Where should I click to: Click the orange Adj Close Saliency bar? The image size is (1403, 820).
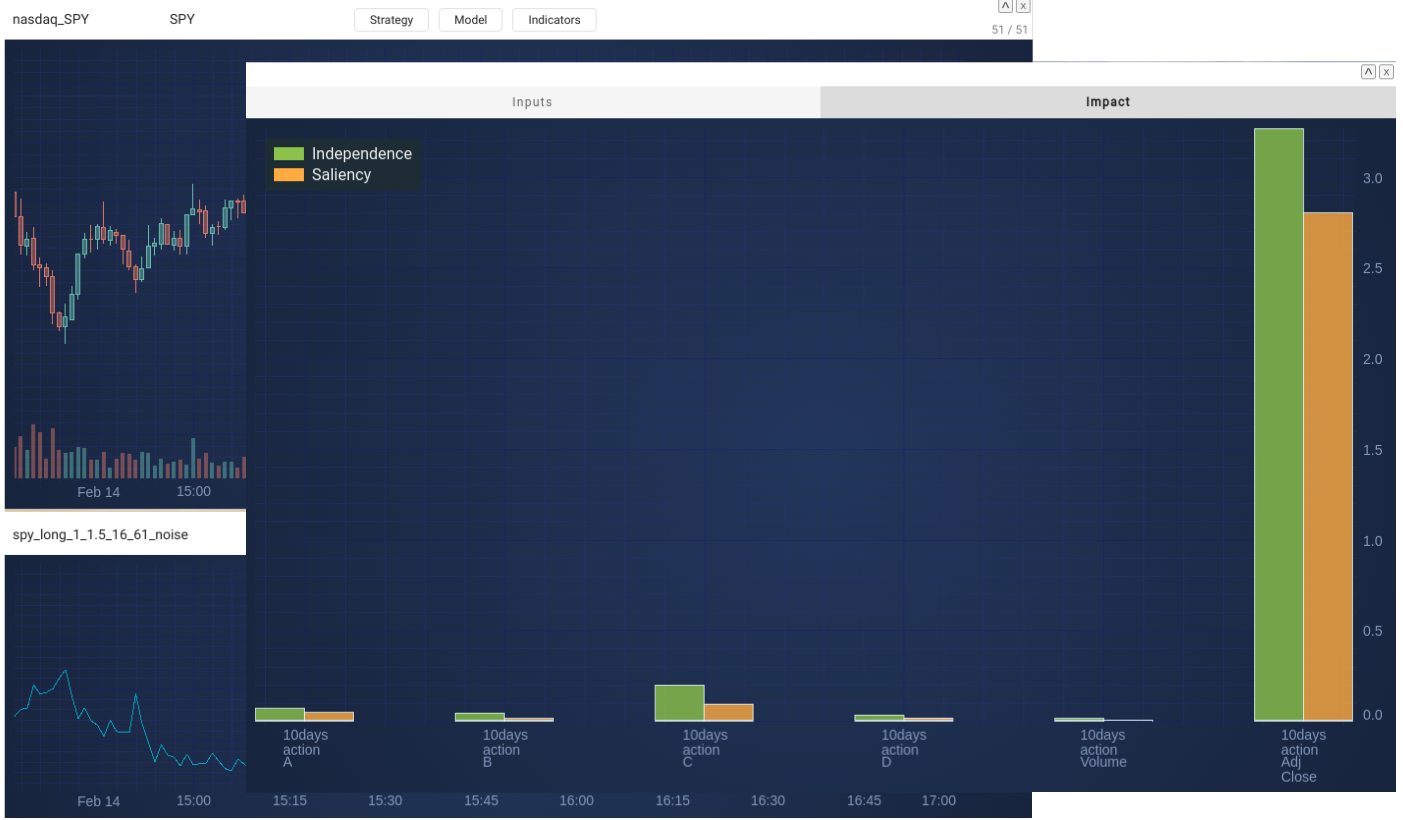coord(1328,466)
